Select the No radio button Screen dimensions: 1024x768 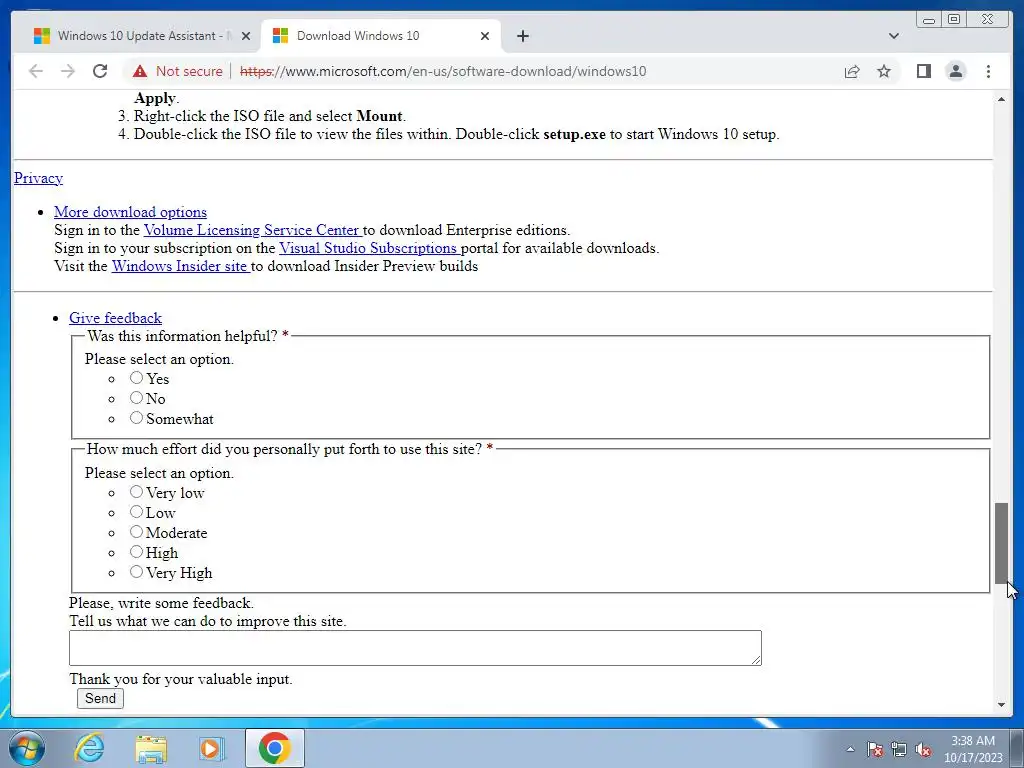click(x=136, y=398)
